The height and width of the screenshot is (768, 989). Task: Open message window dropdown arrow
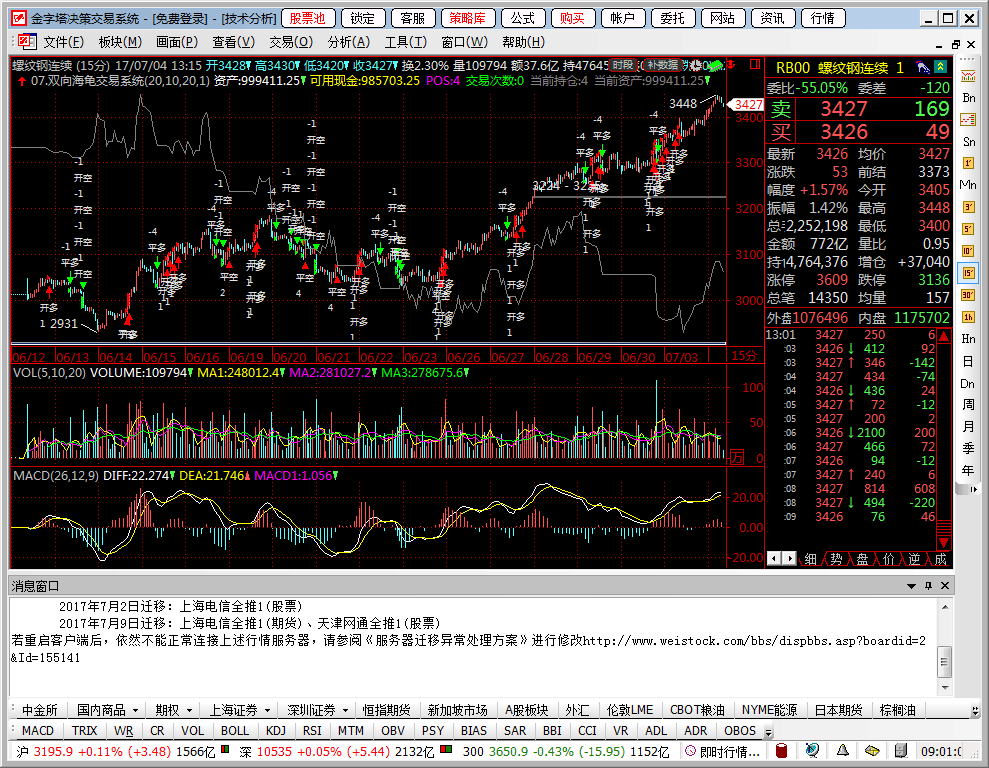pos(911,586)
